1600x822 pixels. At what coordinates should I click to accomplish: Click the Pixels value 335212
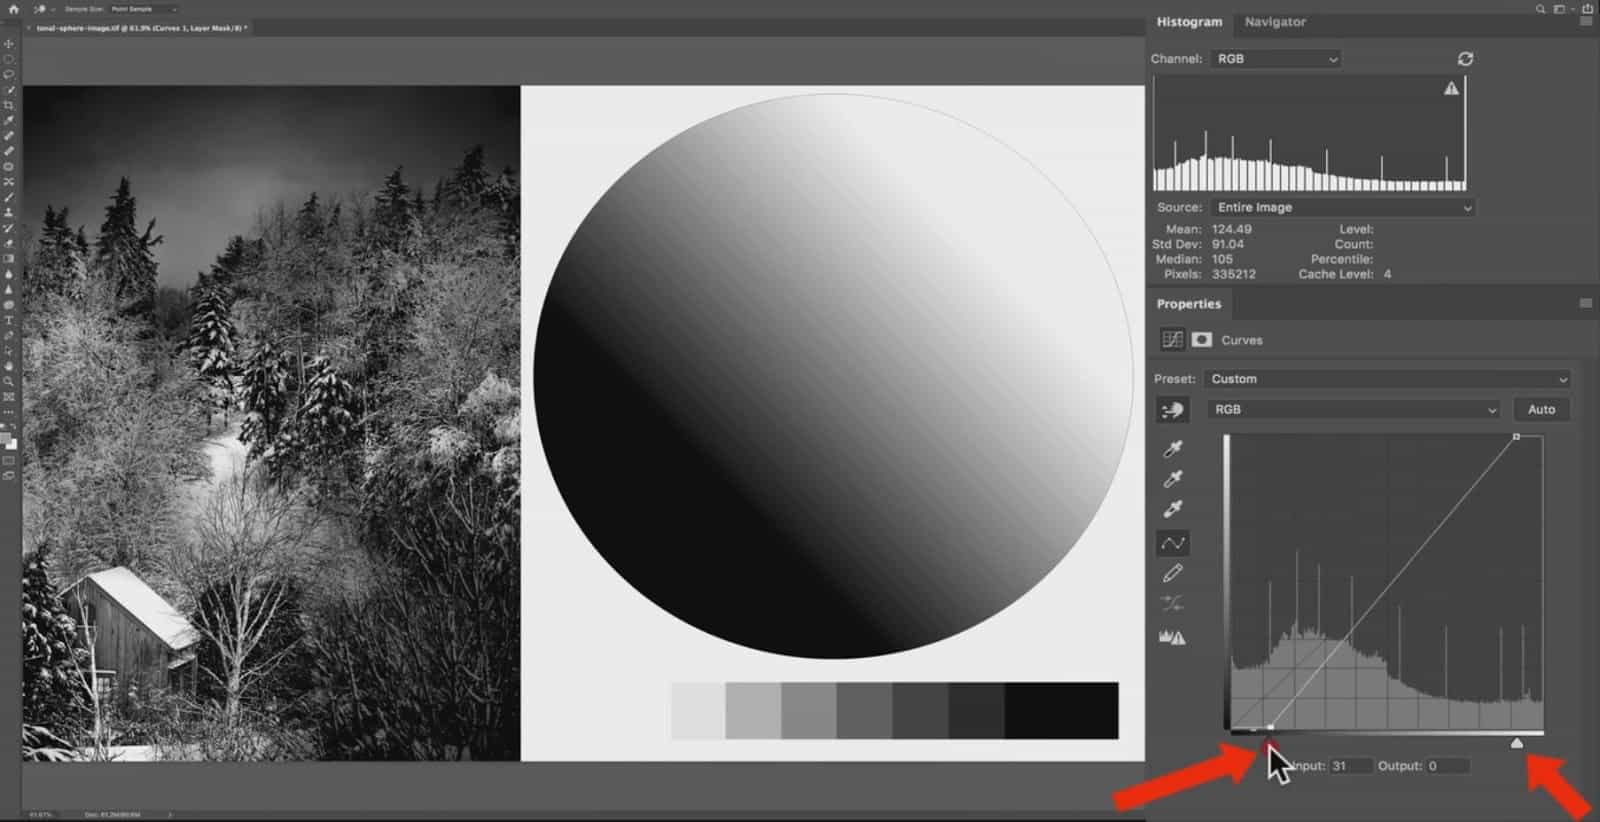pyautogui.click(x=1233, y=274)
